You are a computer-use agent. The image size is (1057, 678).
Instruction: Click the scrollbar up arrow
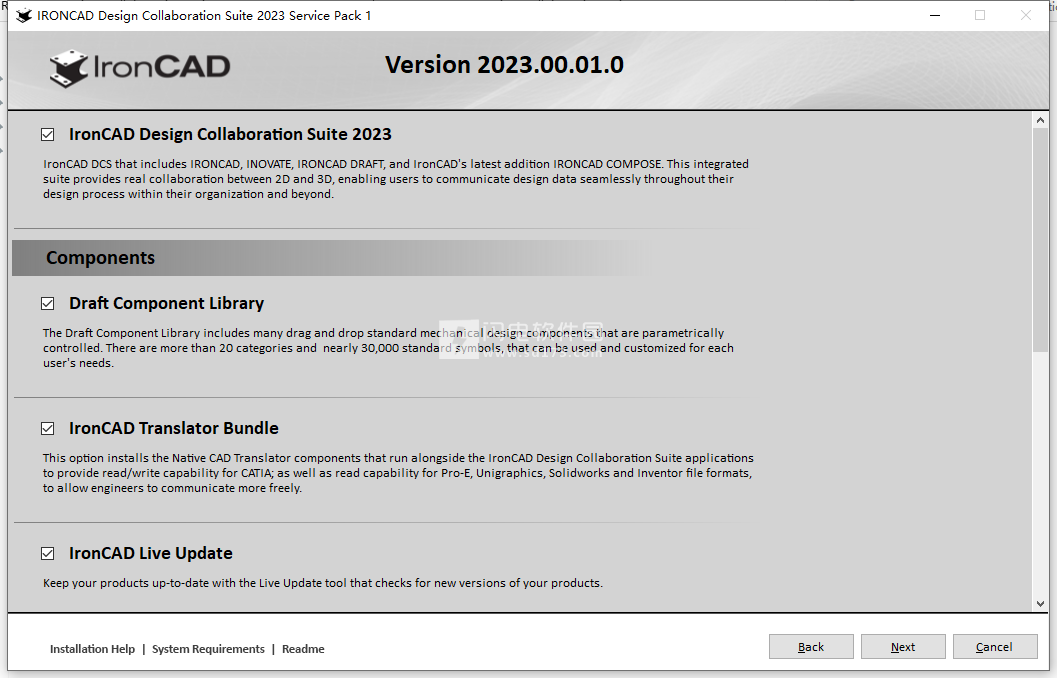pyautogui.click(x=1040, y=121)
